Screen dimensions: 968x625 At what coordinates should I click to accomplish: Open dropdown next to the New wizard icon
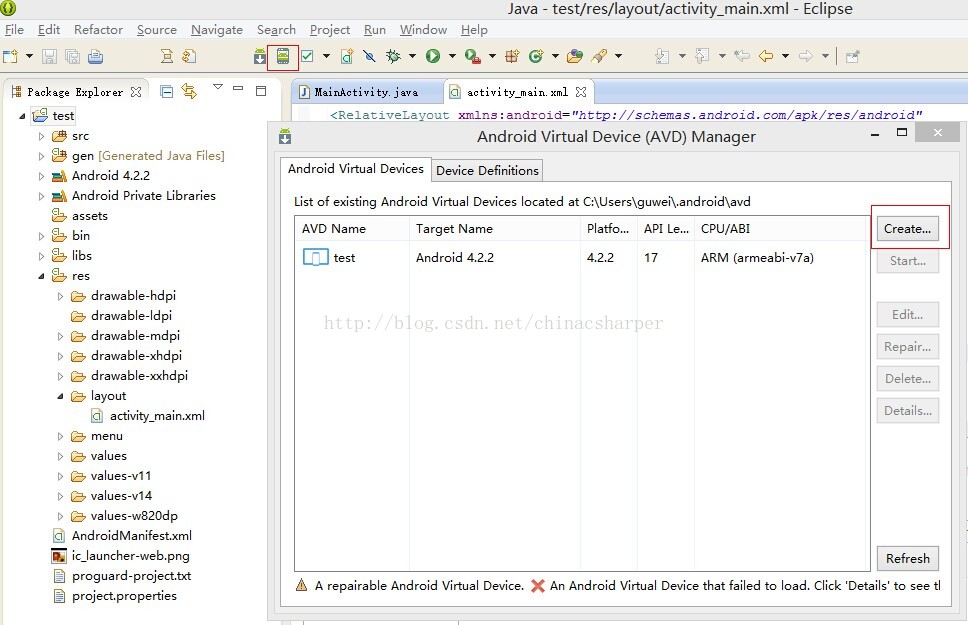point(29,57)
